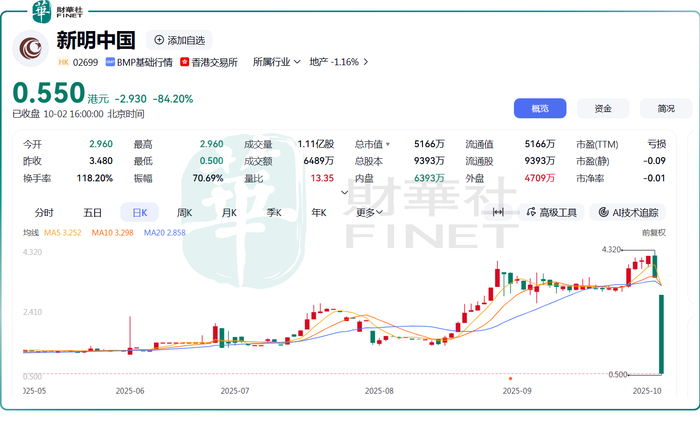Viewport: 700px width, 421px height.
Task: Open the 更多 chart period dropdown
Action: (369, 213)
